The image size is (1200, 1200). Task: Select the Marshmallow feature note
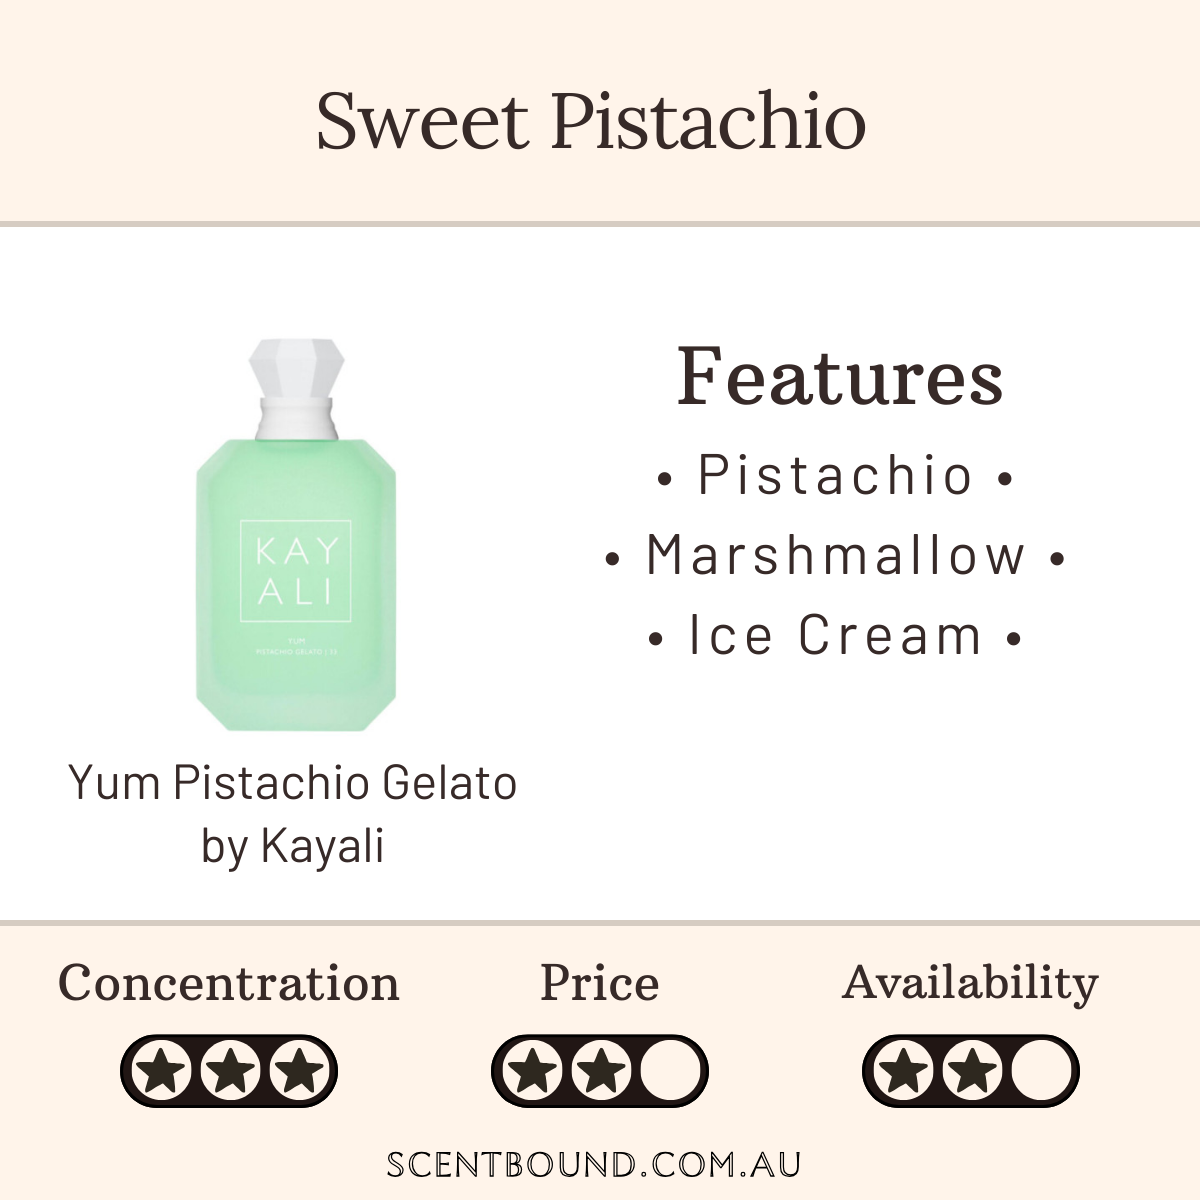click(836, 556)
